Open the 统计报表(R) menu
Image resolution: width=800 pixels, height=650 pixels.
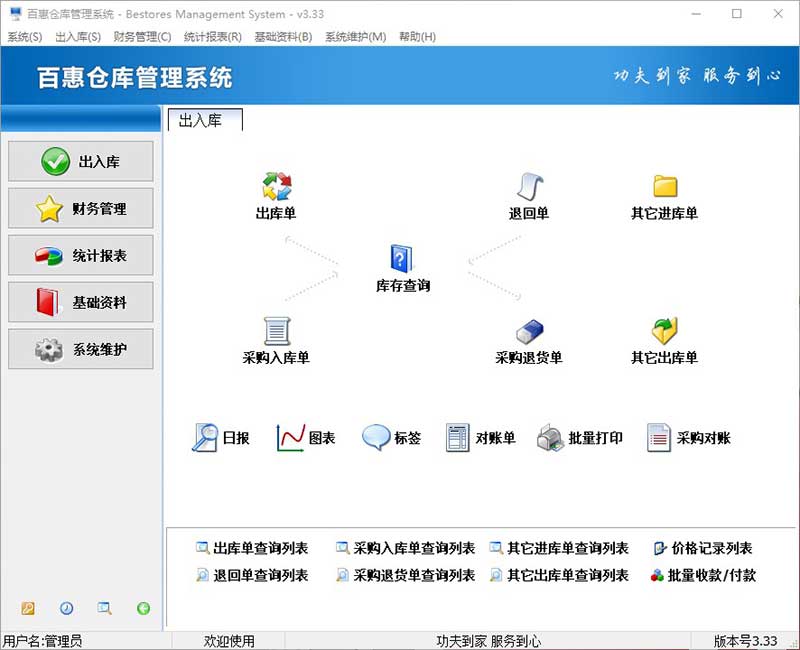click(212, 37)
